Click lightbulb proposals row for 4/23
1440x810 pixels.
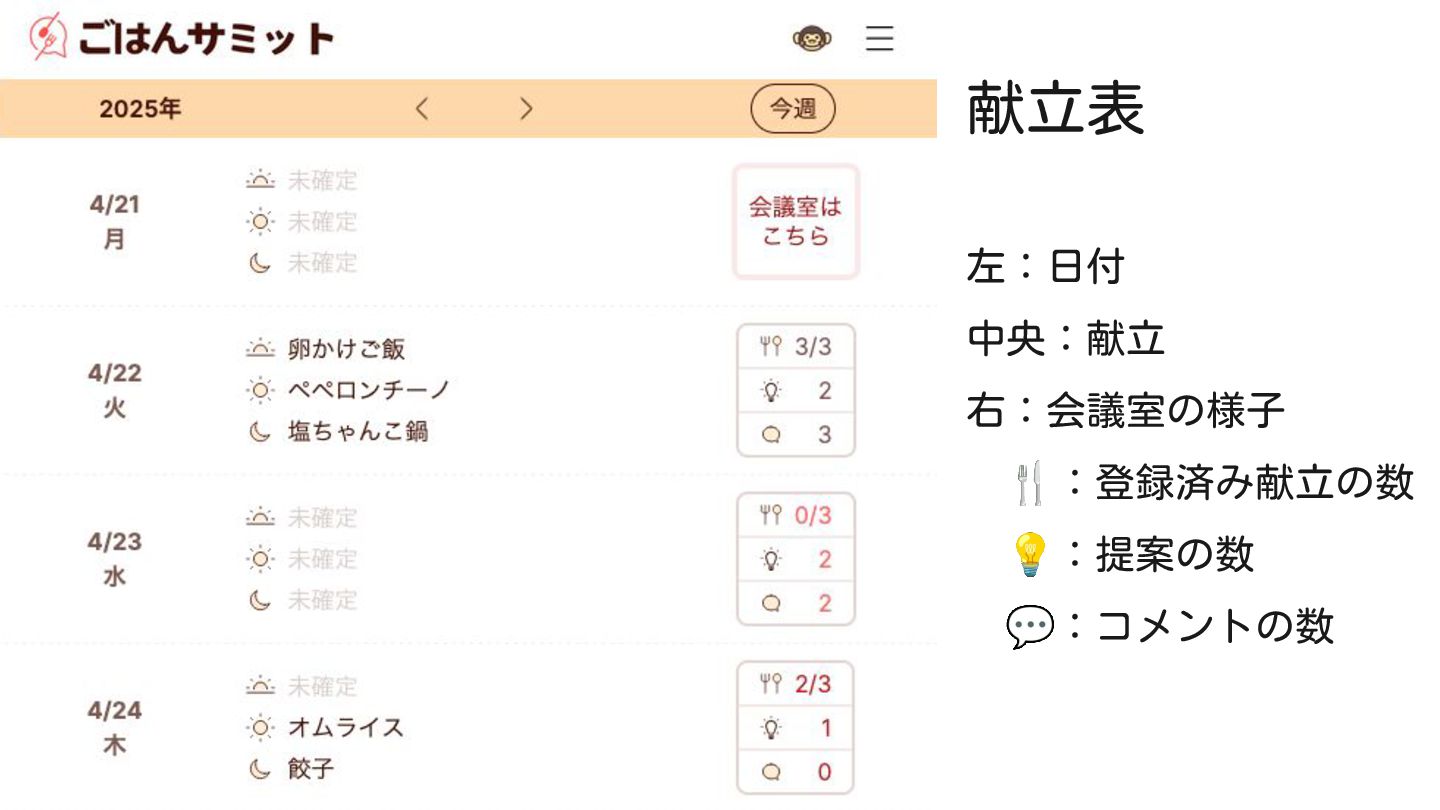coord(796,559)
